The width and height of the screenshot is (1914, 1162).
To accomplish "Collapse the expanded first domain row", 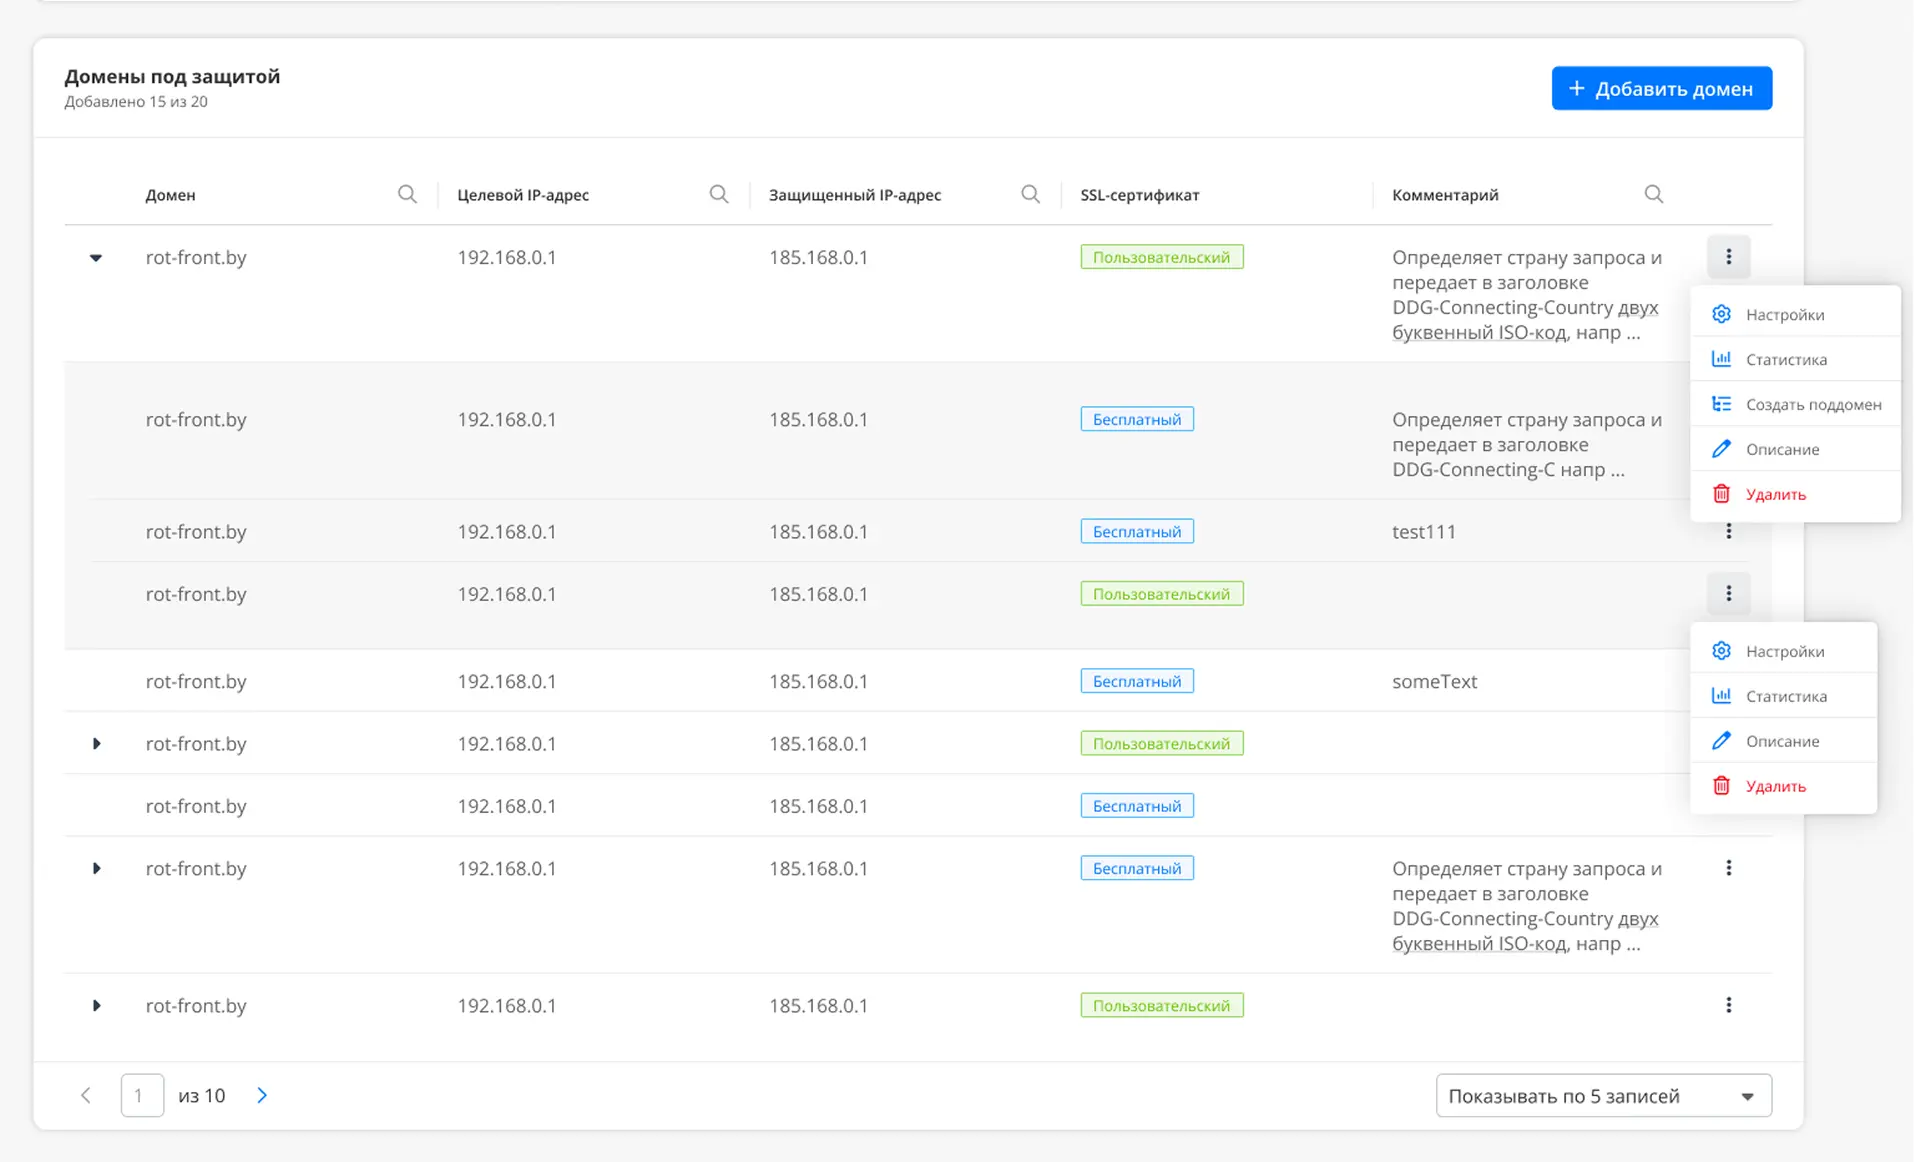I will pos(96,258).
